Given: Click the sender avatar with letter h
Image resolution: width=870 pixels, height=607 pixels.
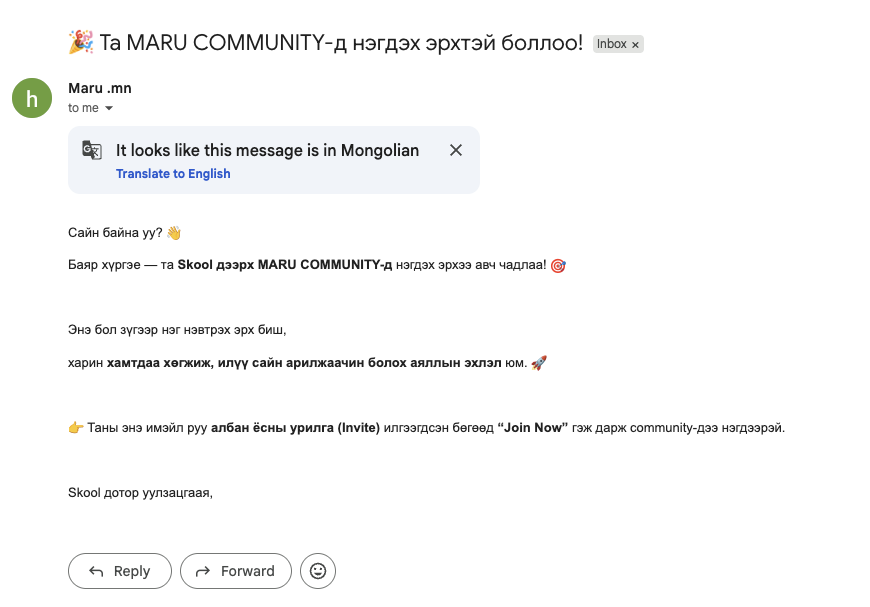Looking at the screenshot, I should 32,98.
